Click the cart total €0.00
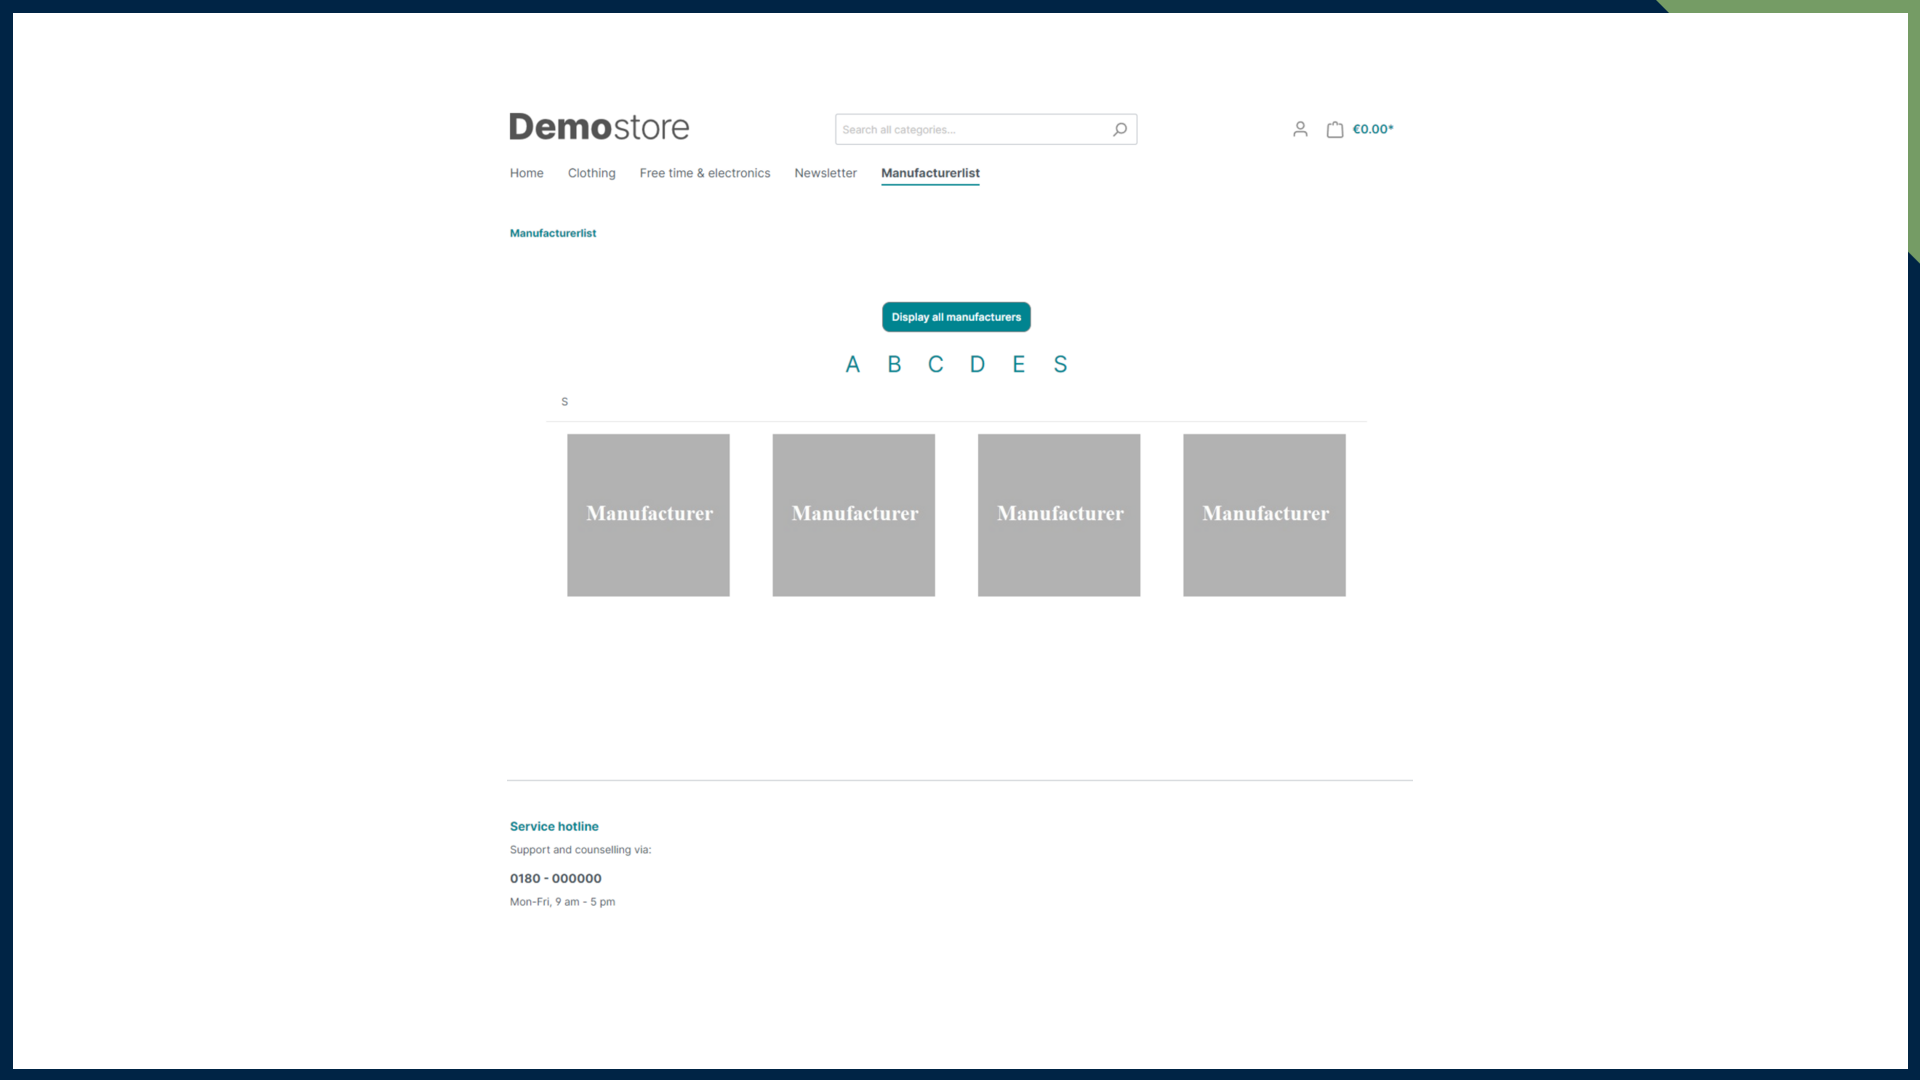This screenshot has width=1920, height=1080. (1373, 129)
